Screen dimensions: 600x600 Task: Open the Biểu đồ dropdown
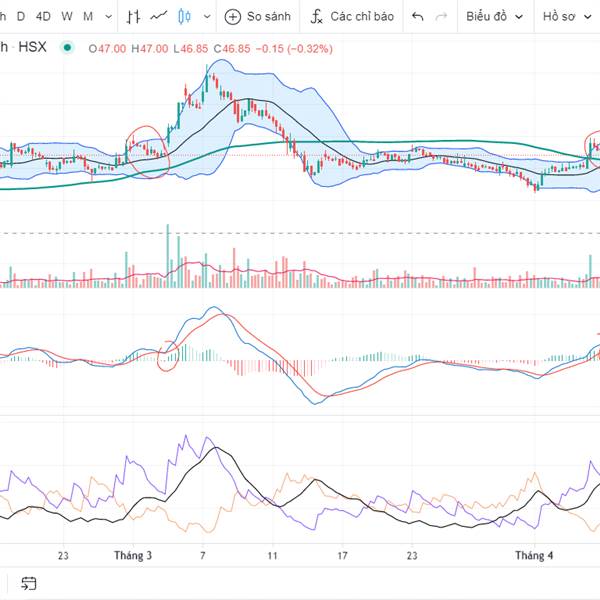point(494,16)
